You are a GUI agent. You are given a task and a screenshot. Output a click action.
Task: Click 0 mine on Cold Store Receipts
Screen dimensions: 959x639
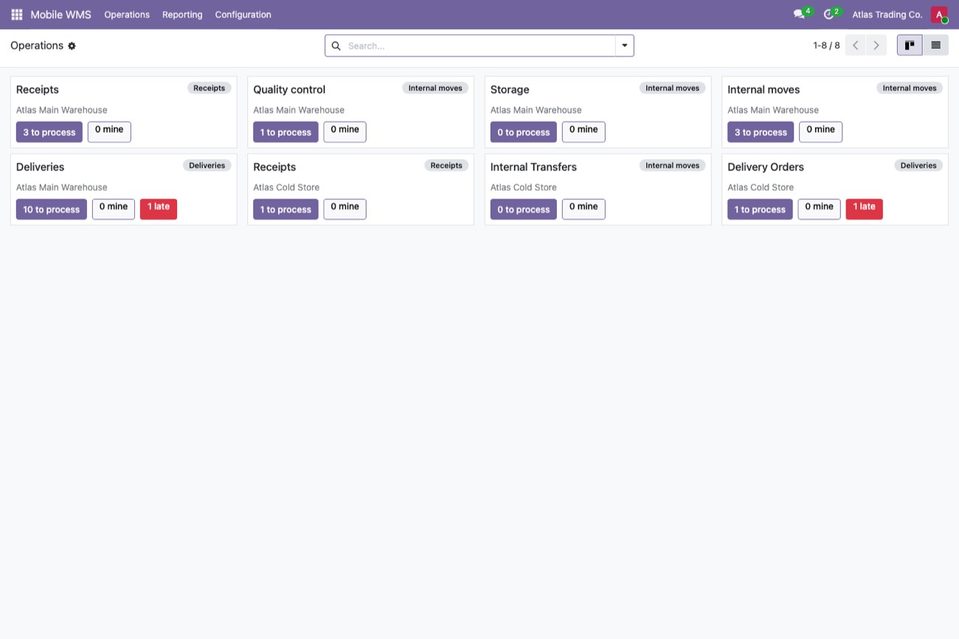(345, 209)
